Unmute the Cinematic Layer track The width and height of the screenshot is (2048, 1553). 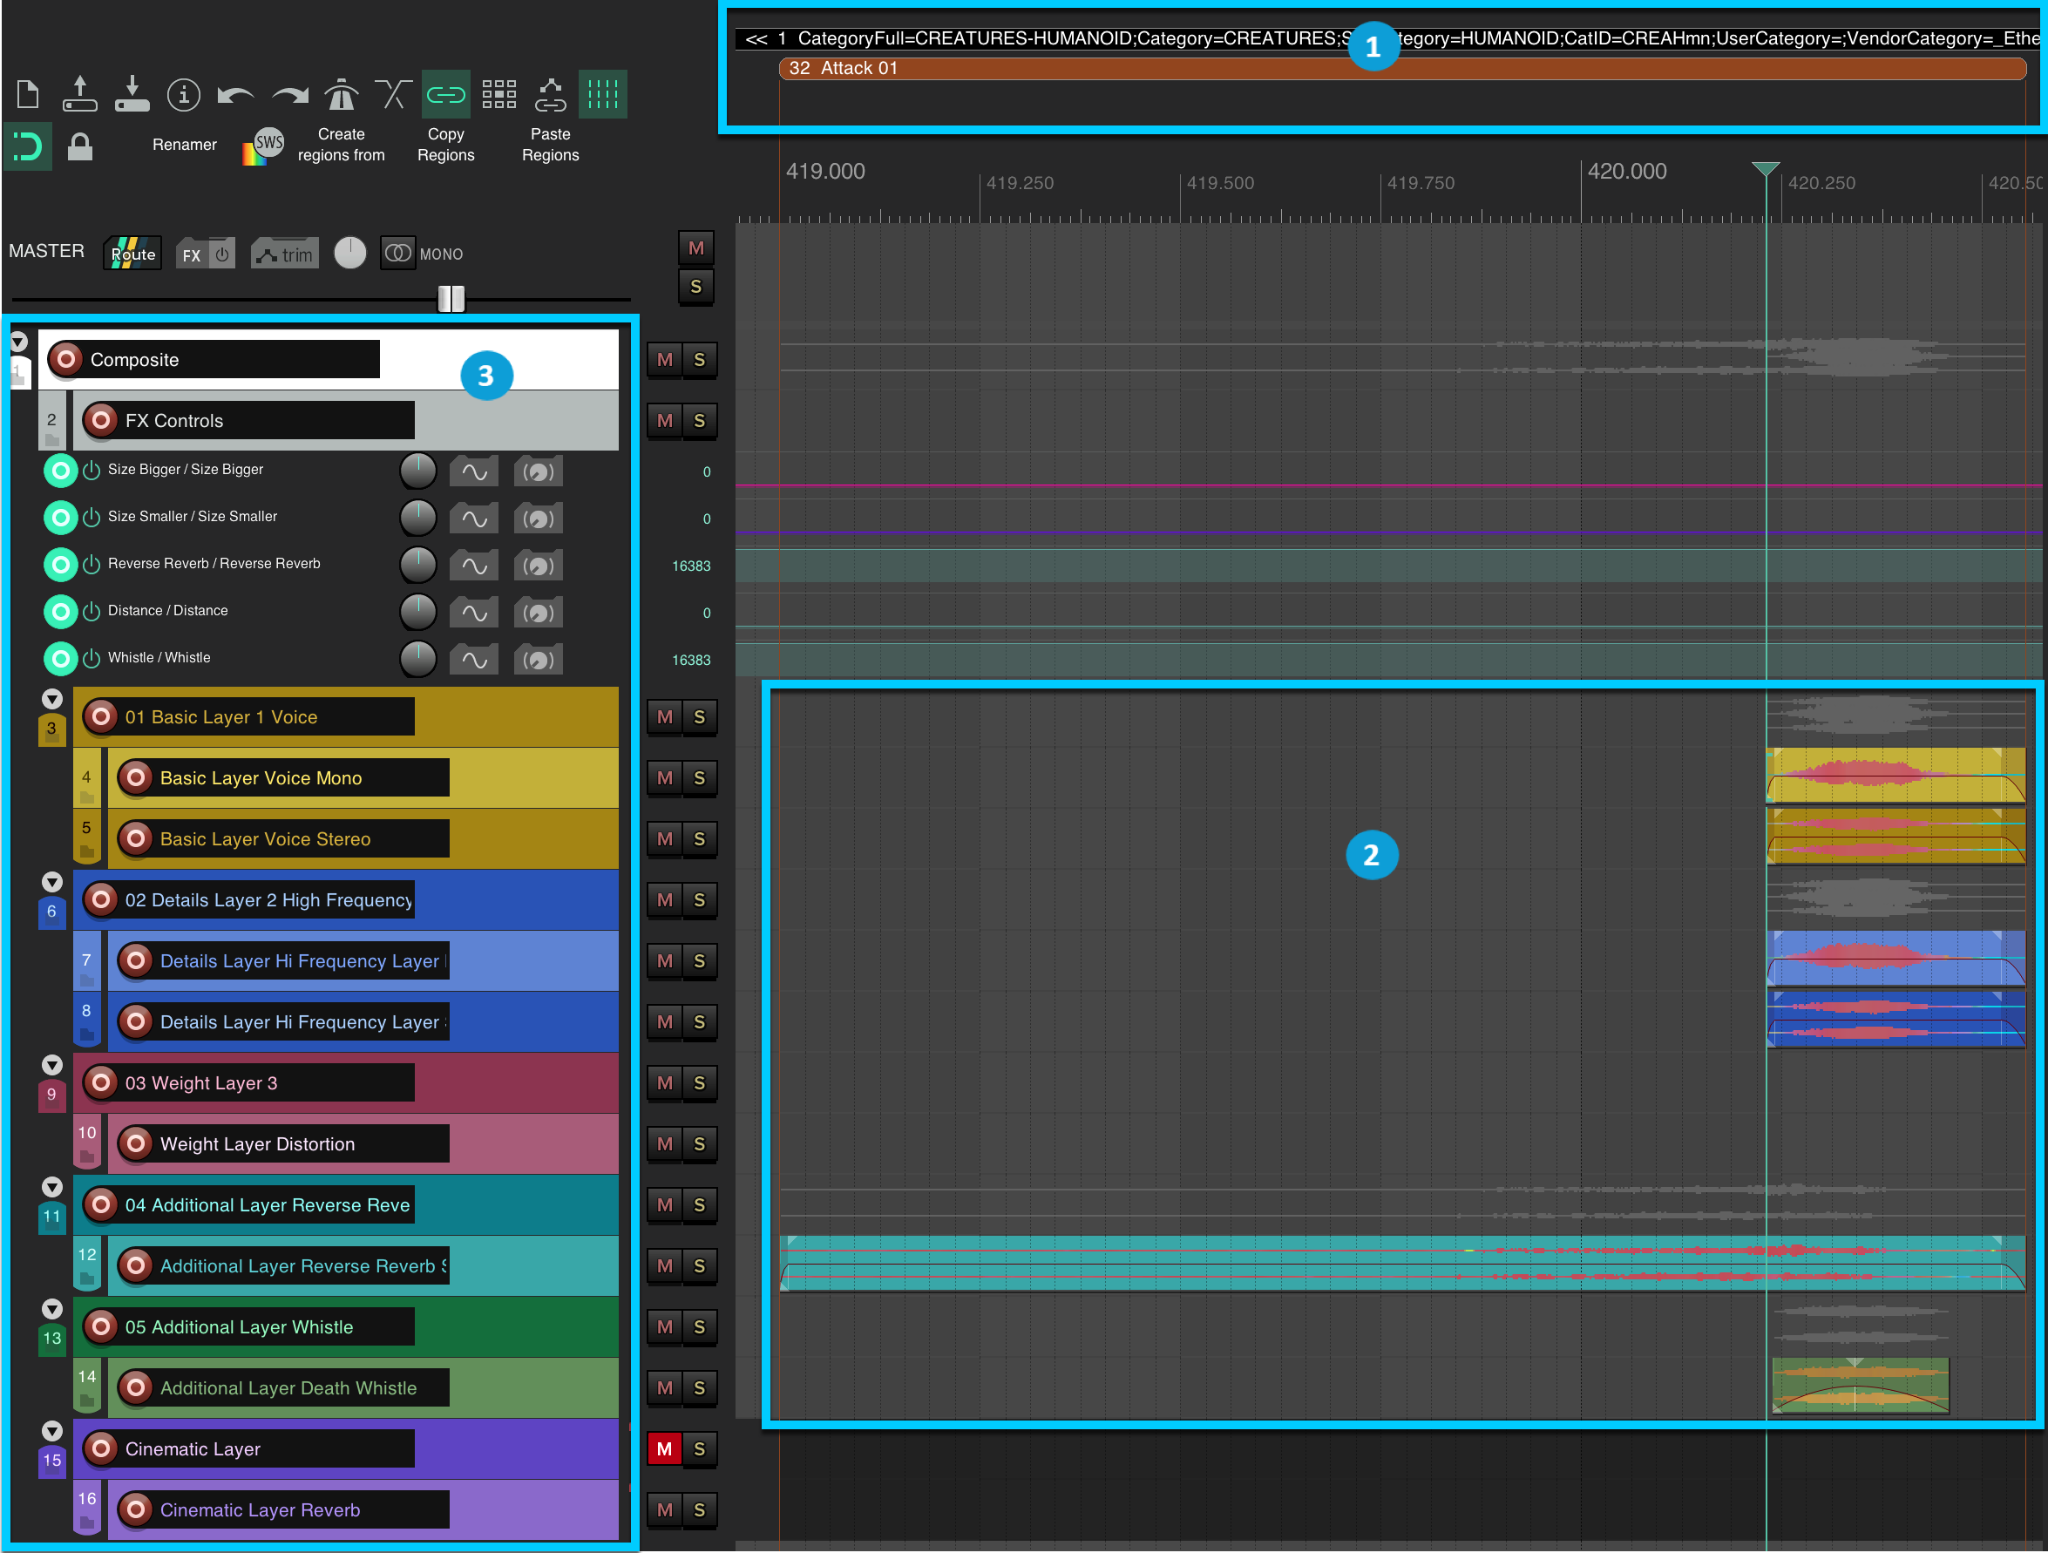(664, 1448)
